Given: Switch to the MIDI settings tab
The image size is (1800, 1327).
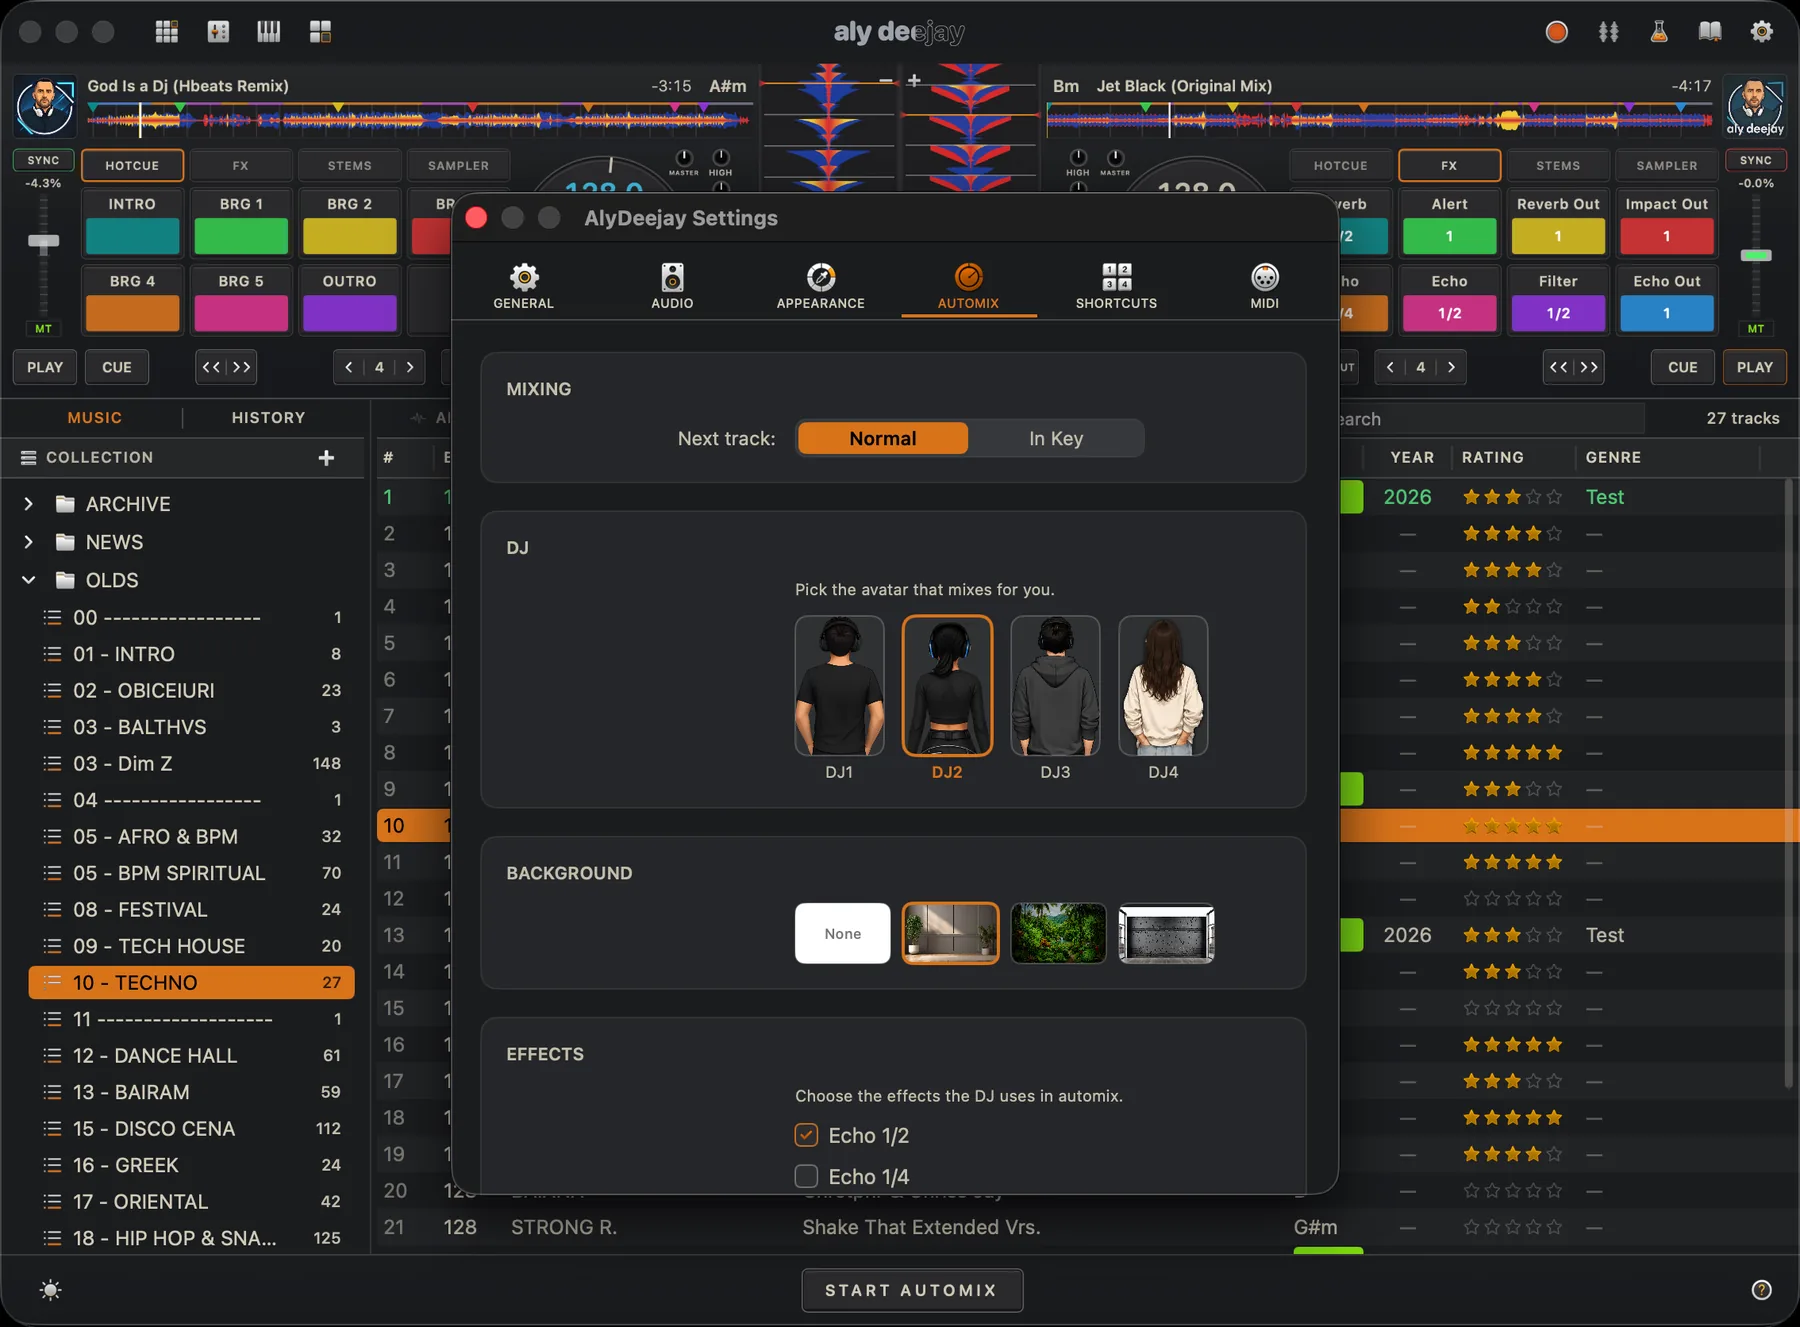Looking at the screenshot, I should (x=1264, y=286).
